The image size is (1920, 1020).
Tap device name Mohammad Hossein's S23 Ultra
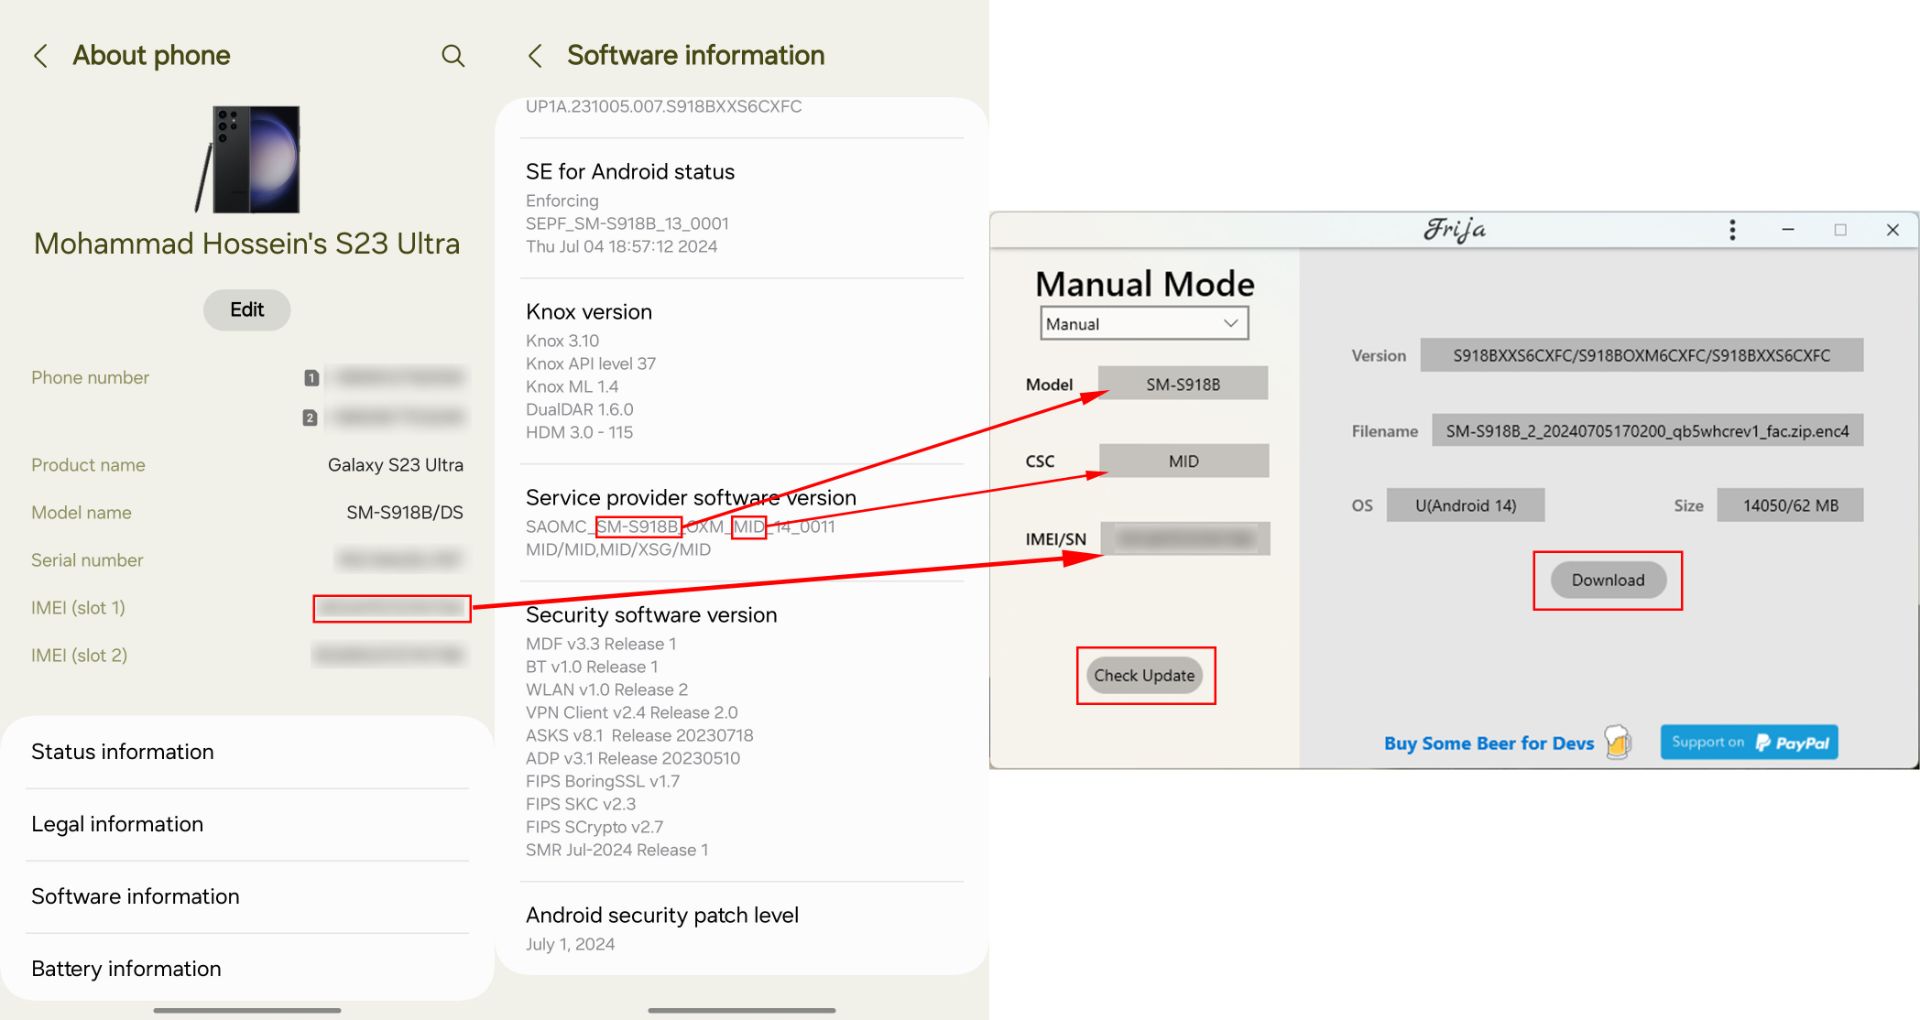pyautogui.click(x=247, y=243)
